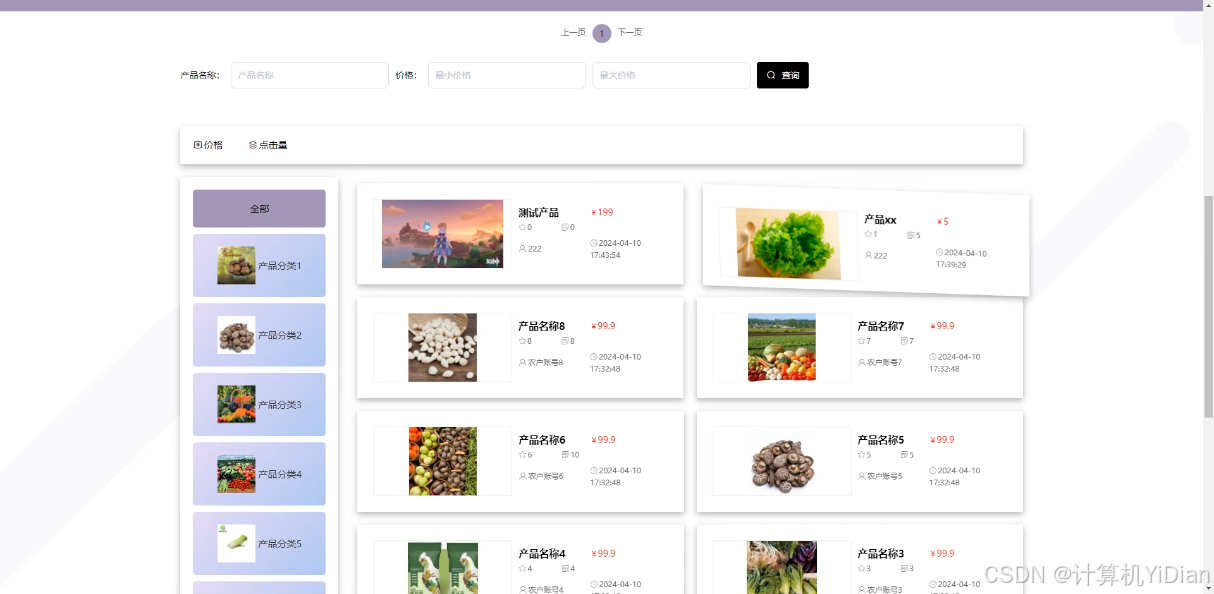This screenshot has height=594, width=1214.
Task: Select the 产品分类1 category
Action: [259, 266]
